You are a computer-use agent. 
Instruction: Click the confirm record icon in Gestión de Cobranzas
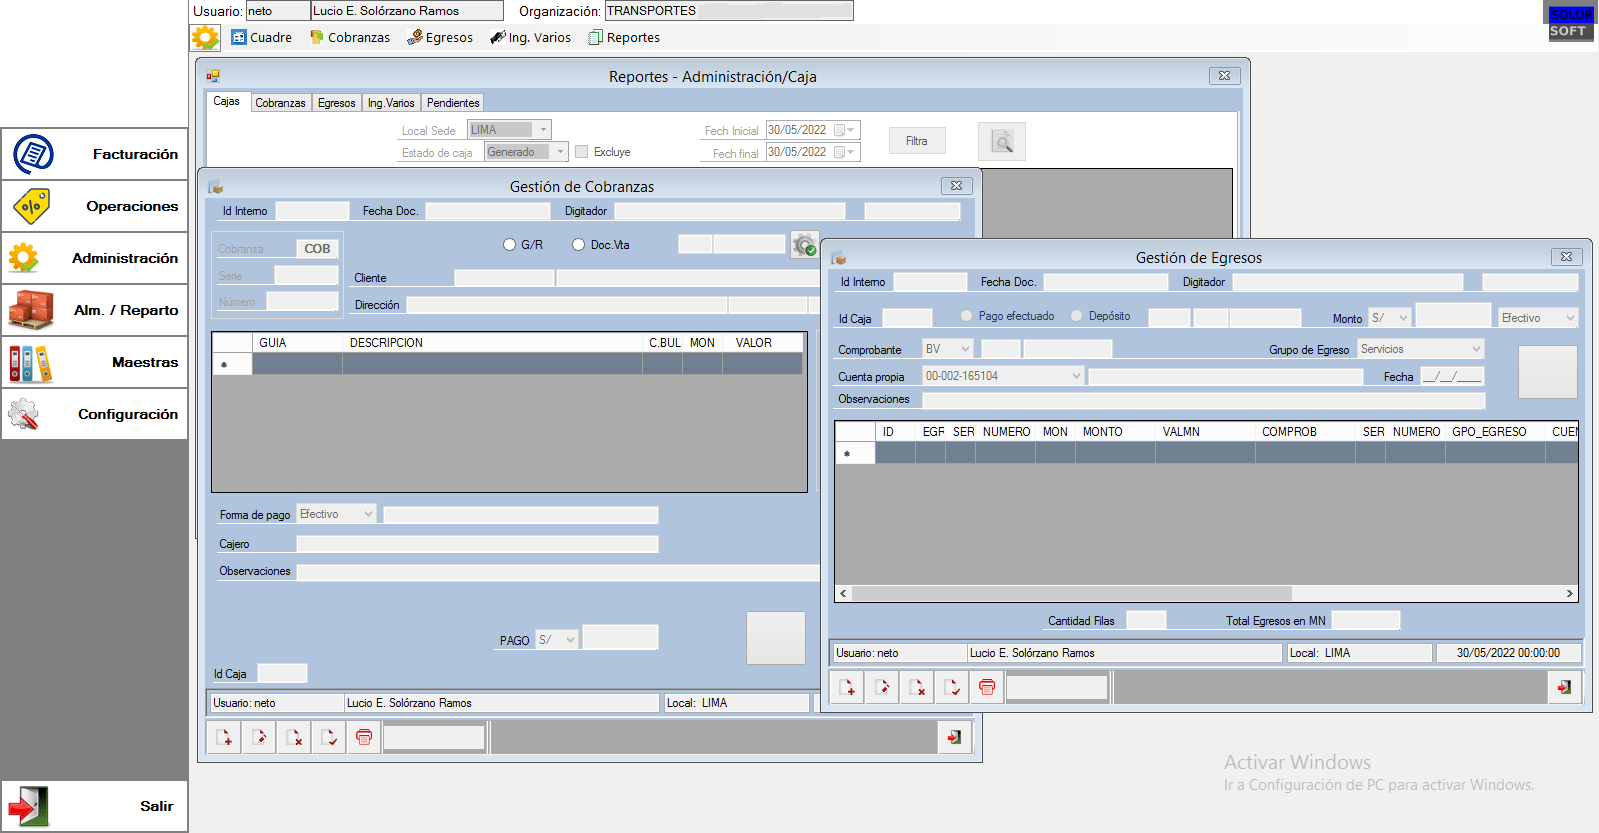click(329, 738)
